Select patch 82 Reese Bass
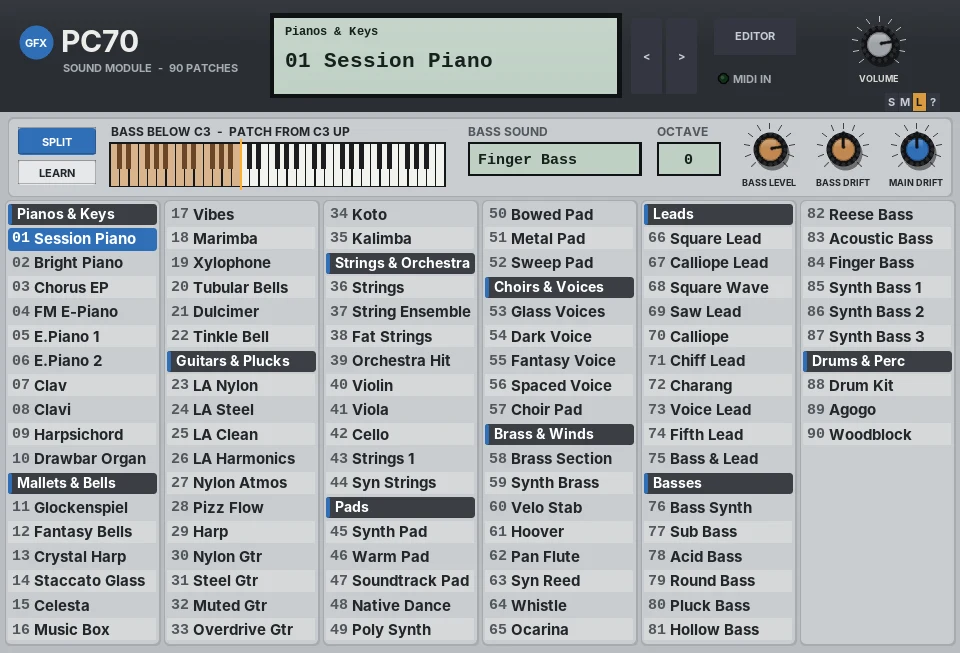 tap(877, 214)
